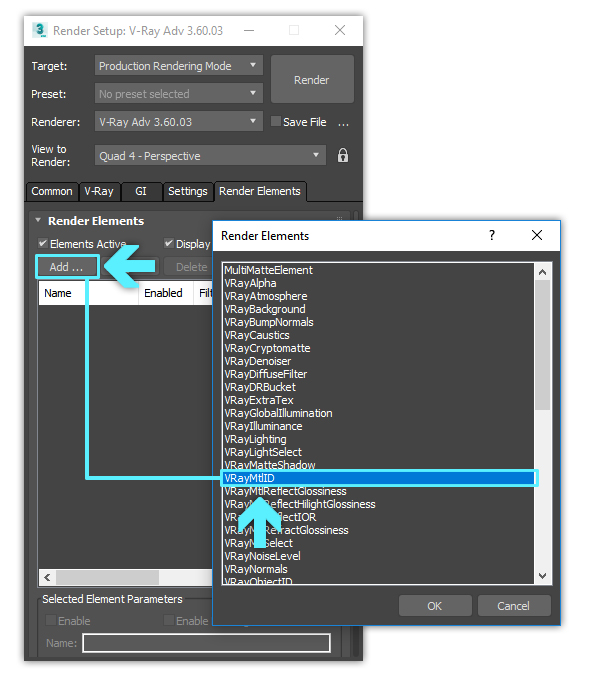The image size is (589, 685).
Task: Open the Preset dropdown
Action: point(179,93)
